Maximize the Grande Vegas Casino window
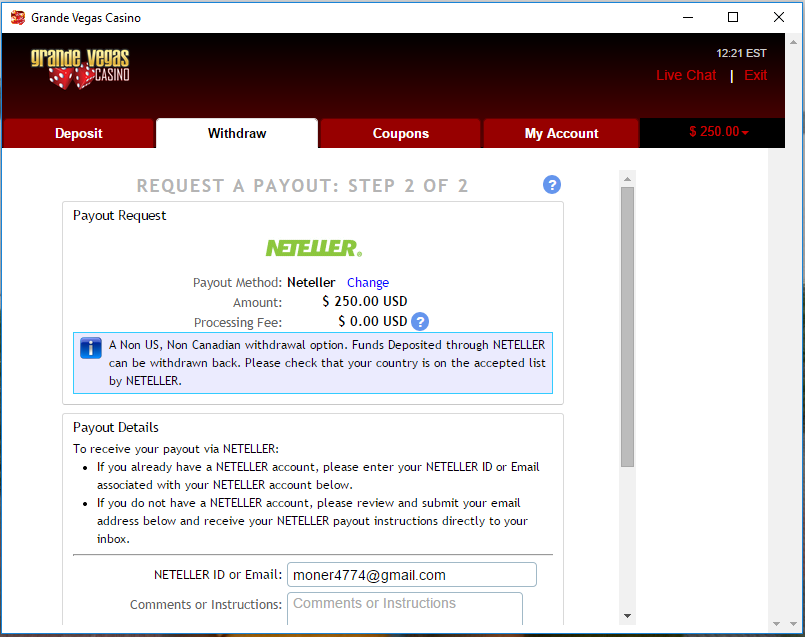This screenshot has width=805, height=637. [x=733, y=17]
